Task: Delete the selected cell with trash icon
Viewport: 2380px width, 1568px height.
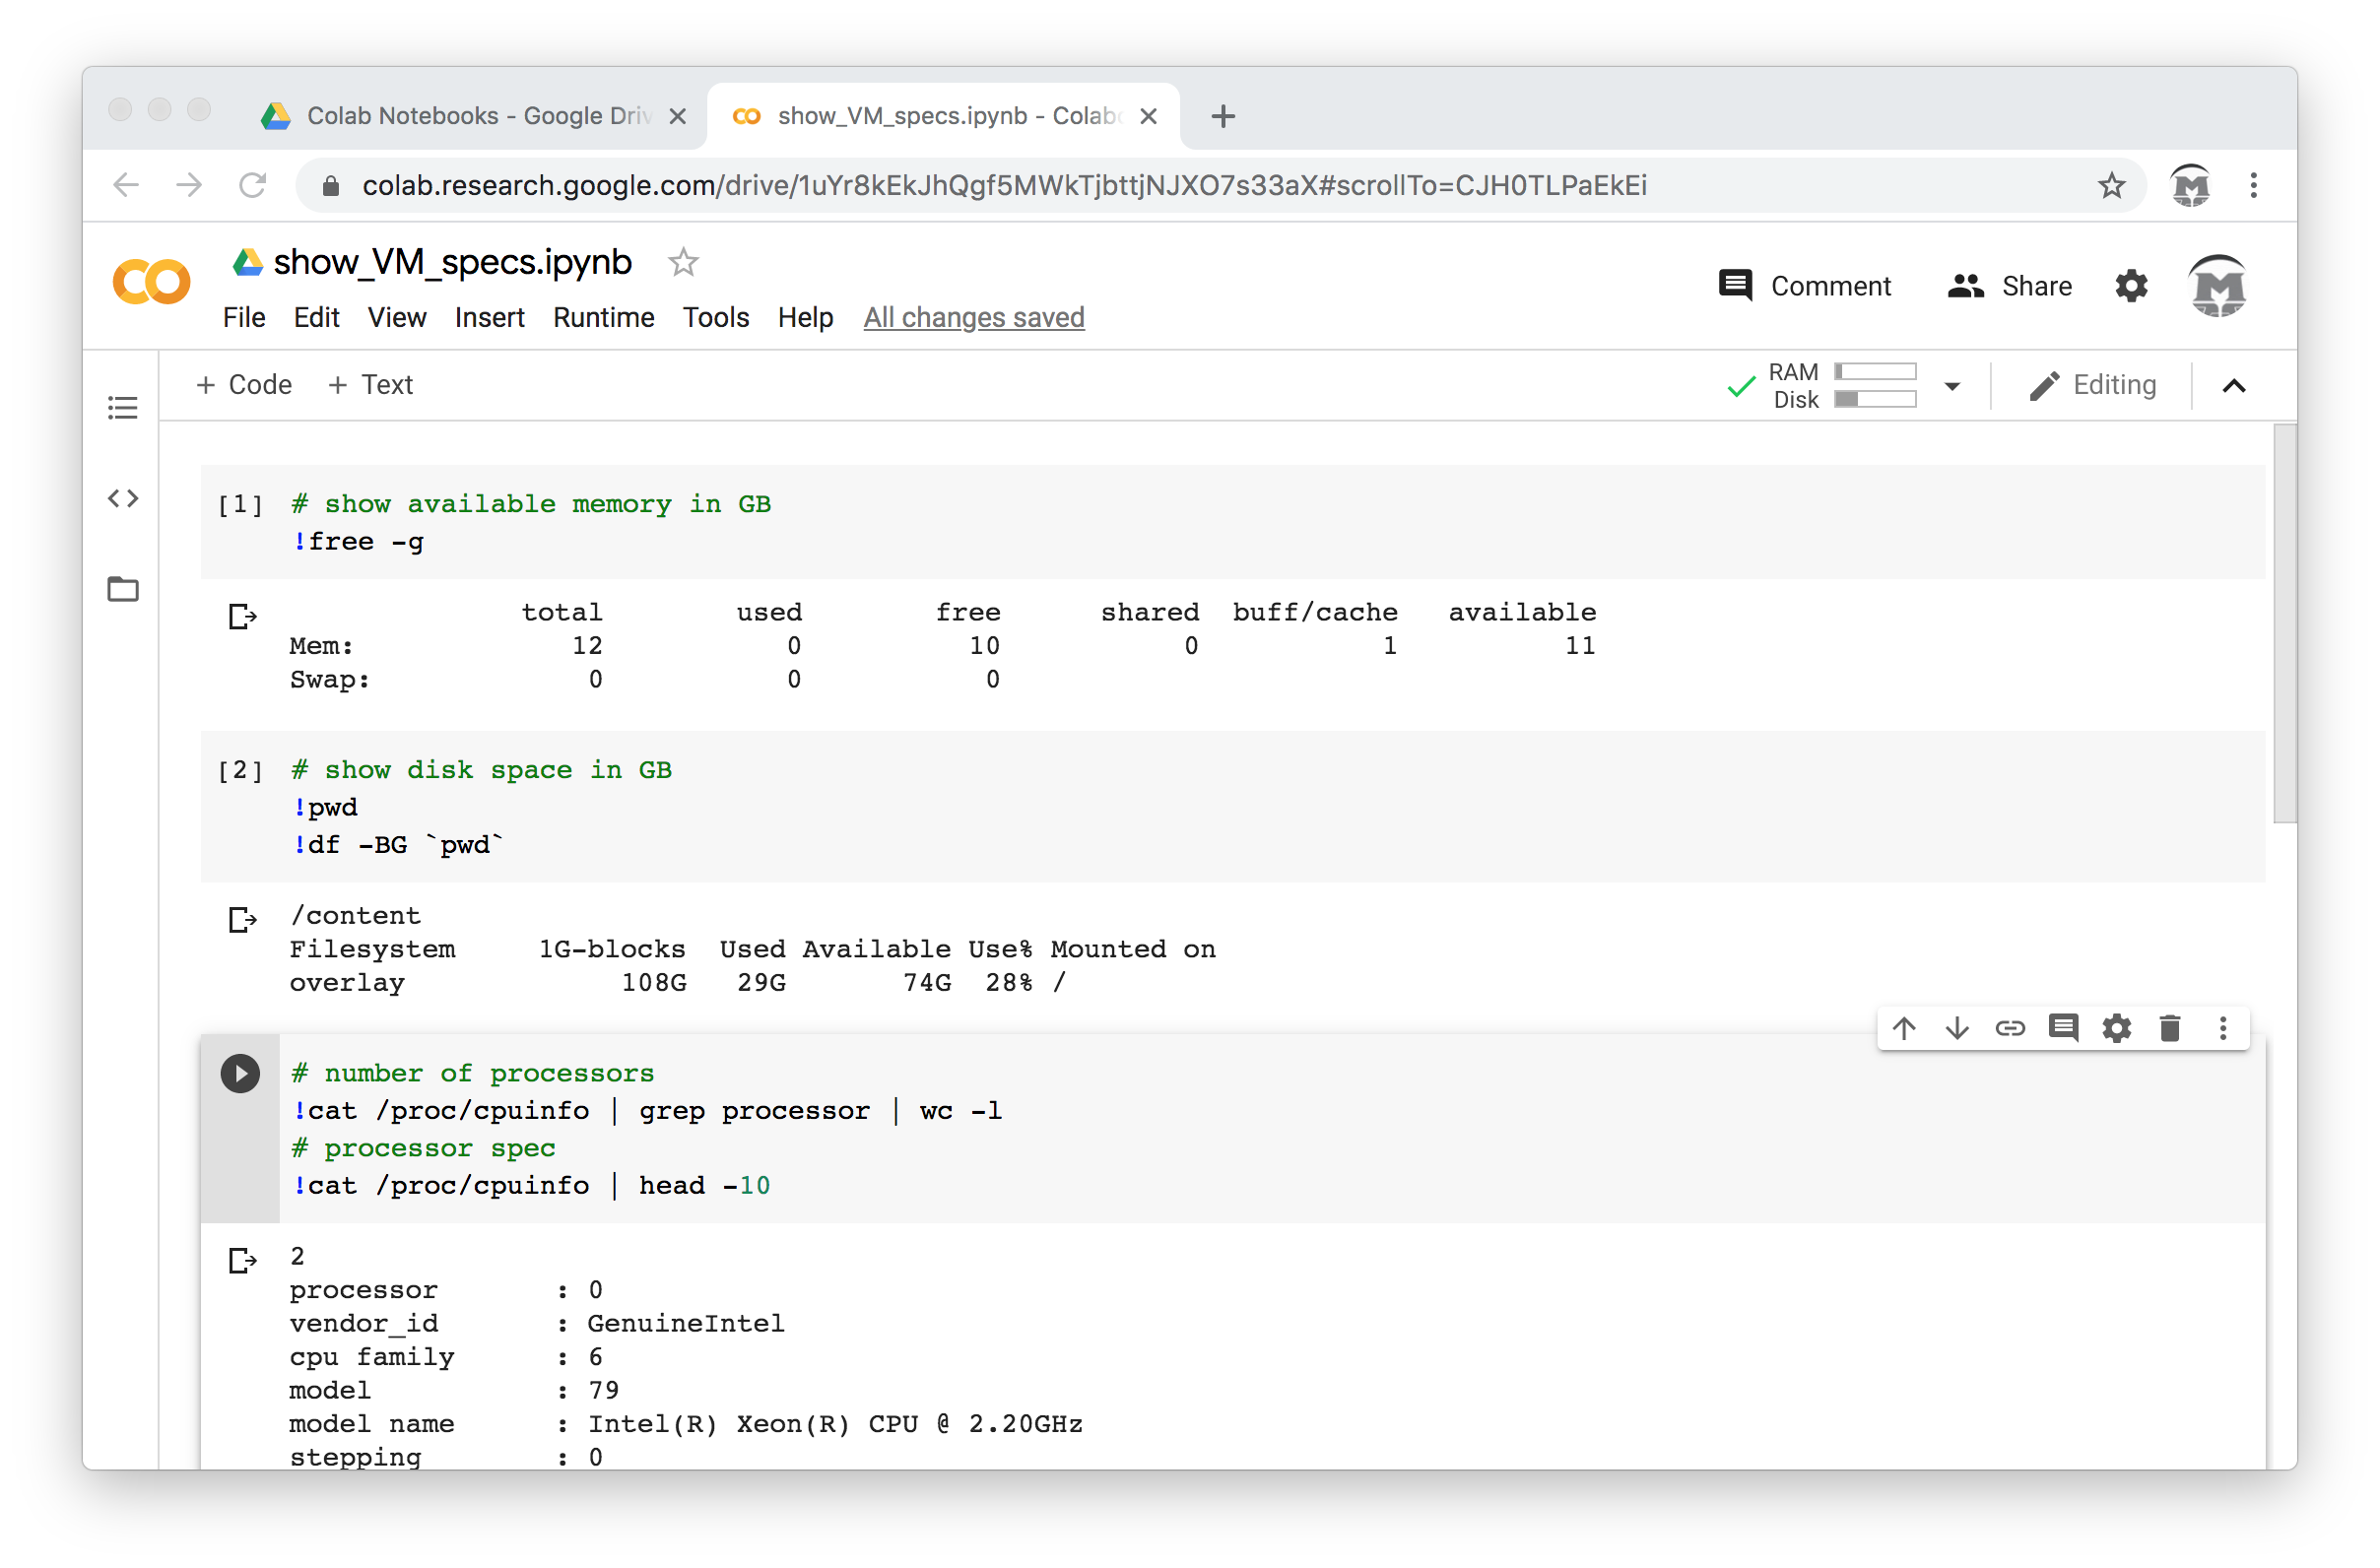Action: [x=2169, y=1028]
